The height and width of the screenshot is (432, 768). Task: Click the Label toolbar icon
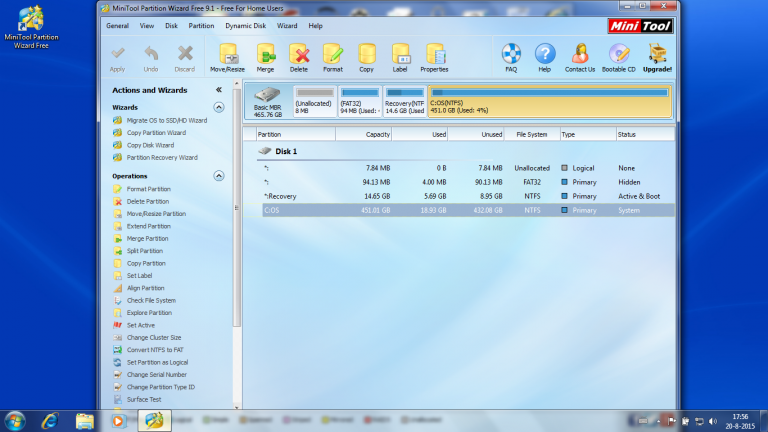click(400, 56)
